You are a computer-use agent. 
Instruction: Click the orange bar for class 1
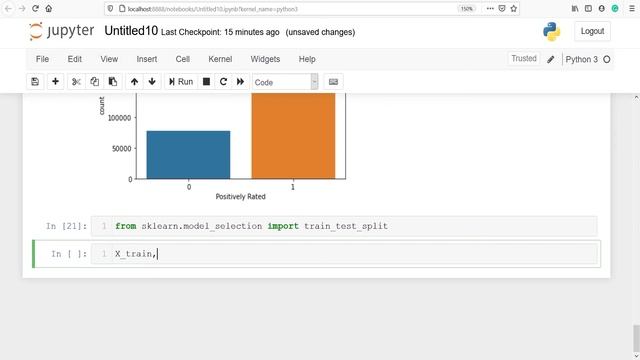pyautogui.click(x=293, y=136)
